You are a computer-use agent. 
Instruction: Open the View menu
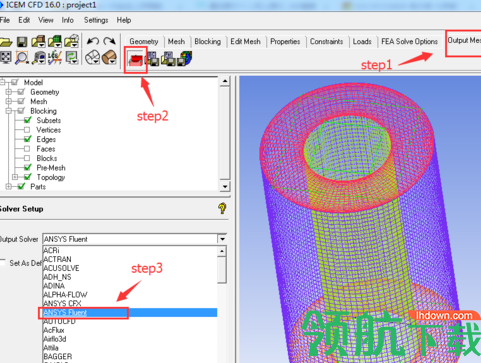pos(46,20)
